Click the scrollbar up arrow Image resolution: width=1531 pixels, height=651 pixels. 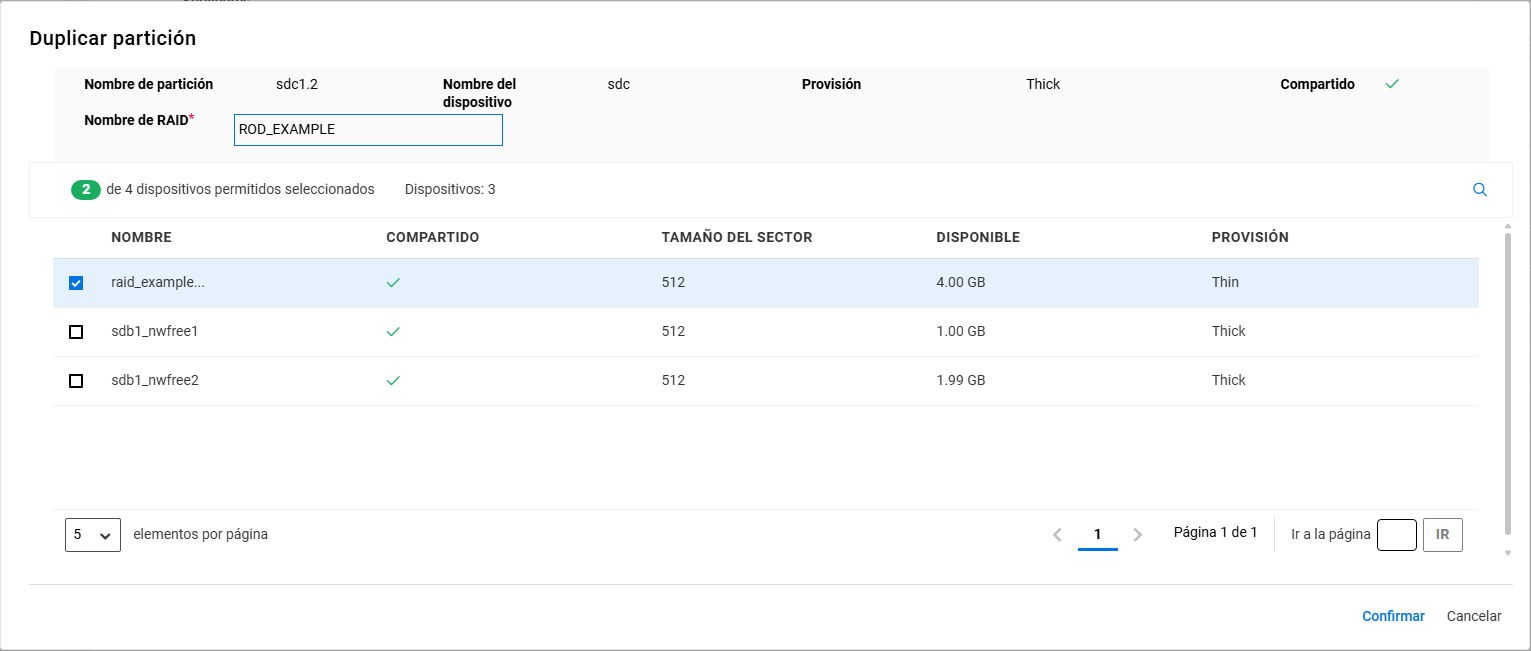pos(1507,228)
